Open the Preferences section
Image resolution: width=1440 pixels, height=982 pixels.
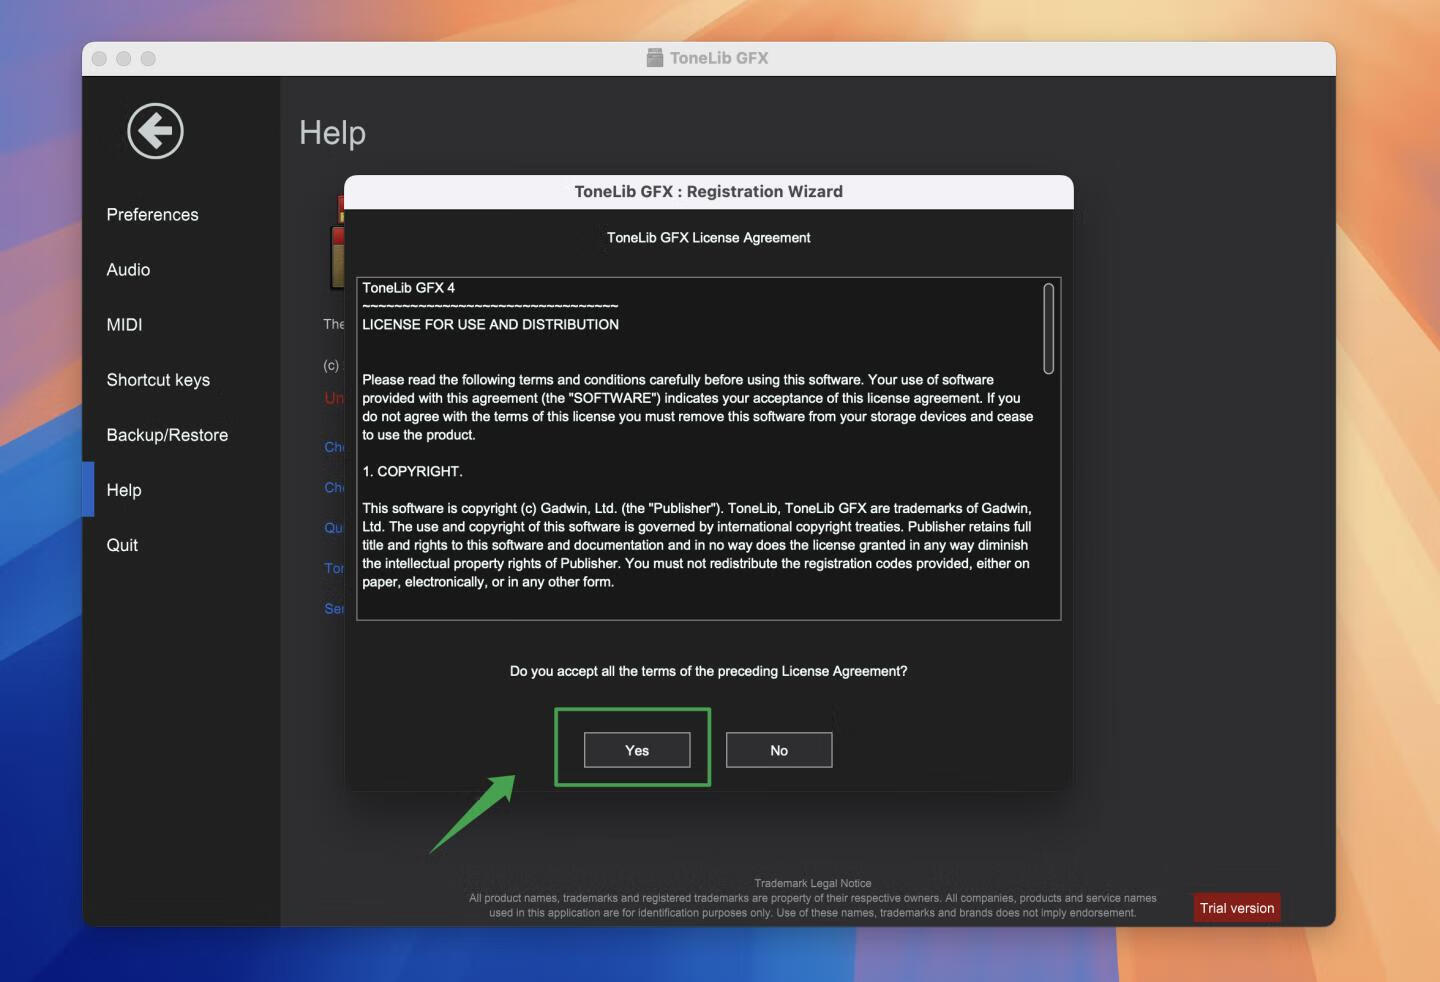152,215
